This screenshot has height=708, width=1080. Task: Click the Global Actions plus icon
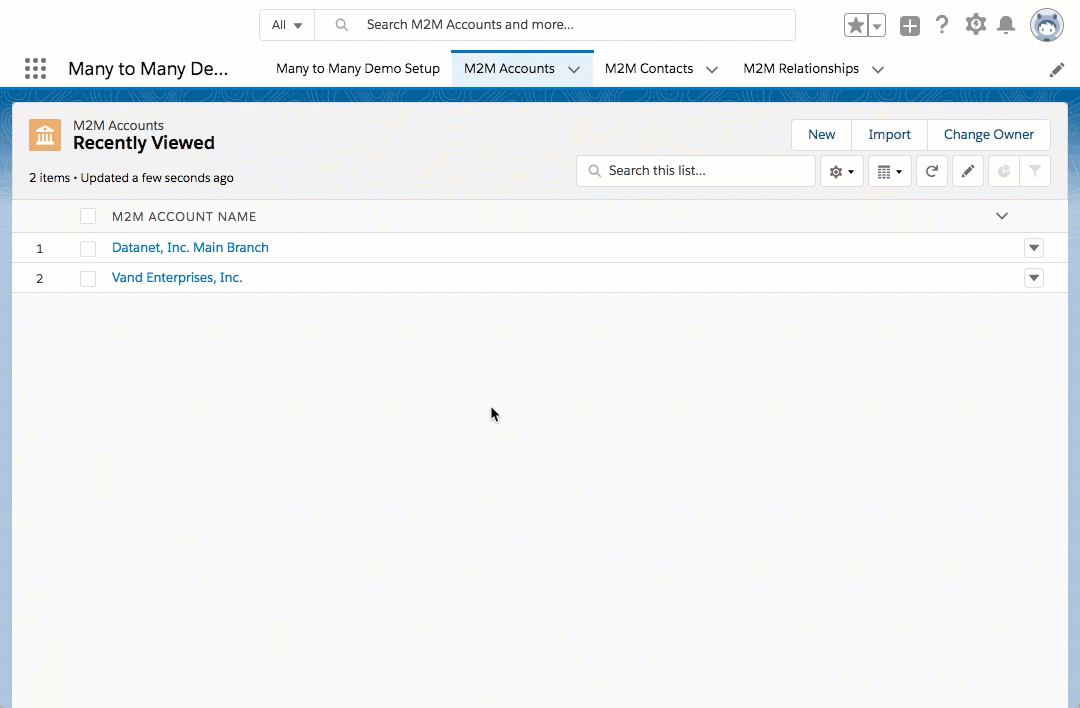tap(910, 26)
